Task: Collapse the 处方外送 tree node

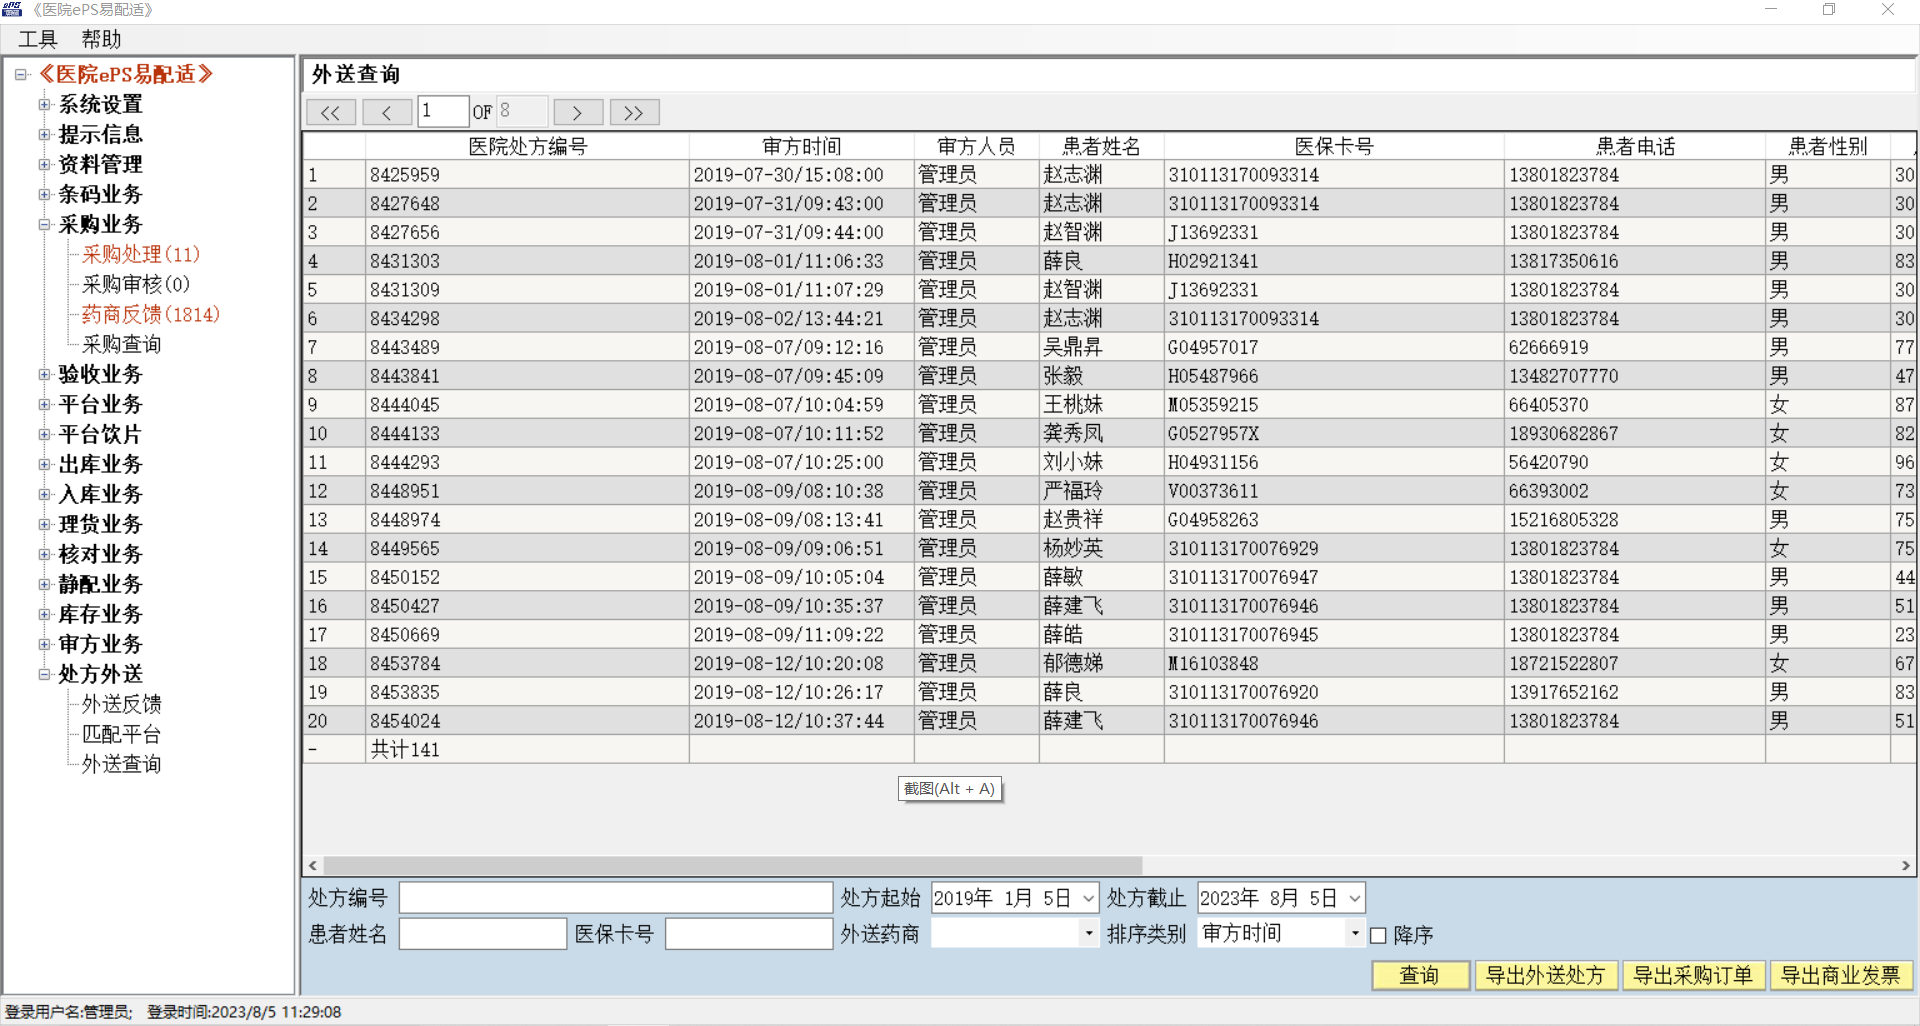Action: pyautogui.click(x=44, y=674)
